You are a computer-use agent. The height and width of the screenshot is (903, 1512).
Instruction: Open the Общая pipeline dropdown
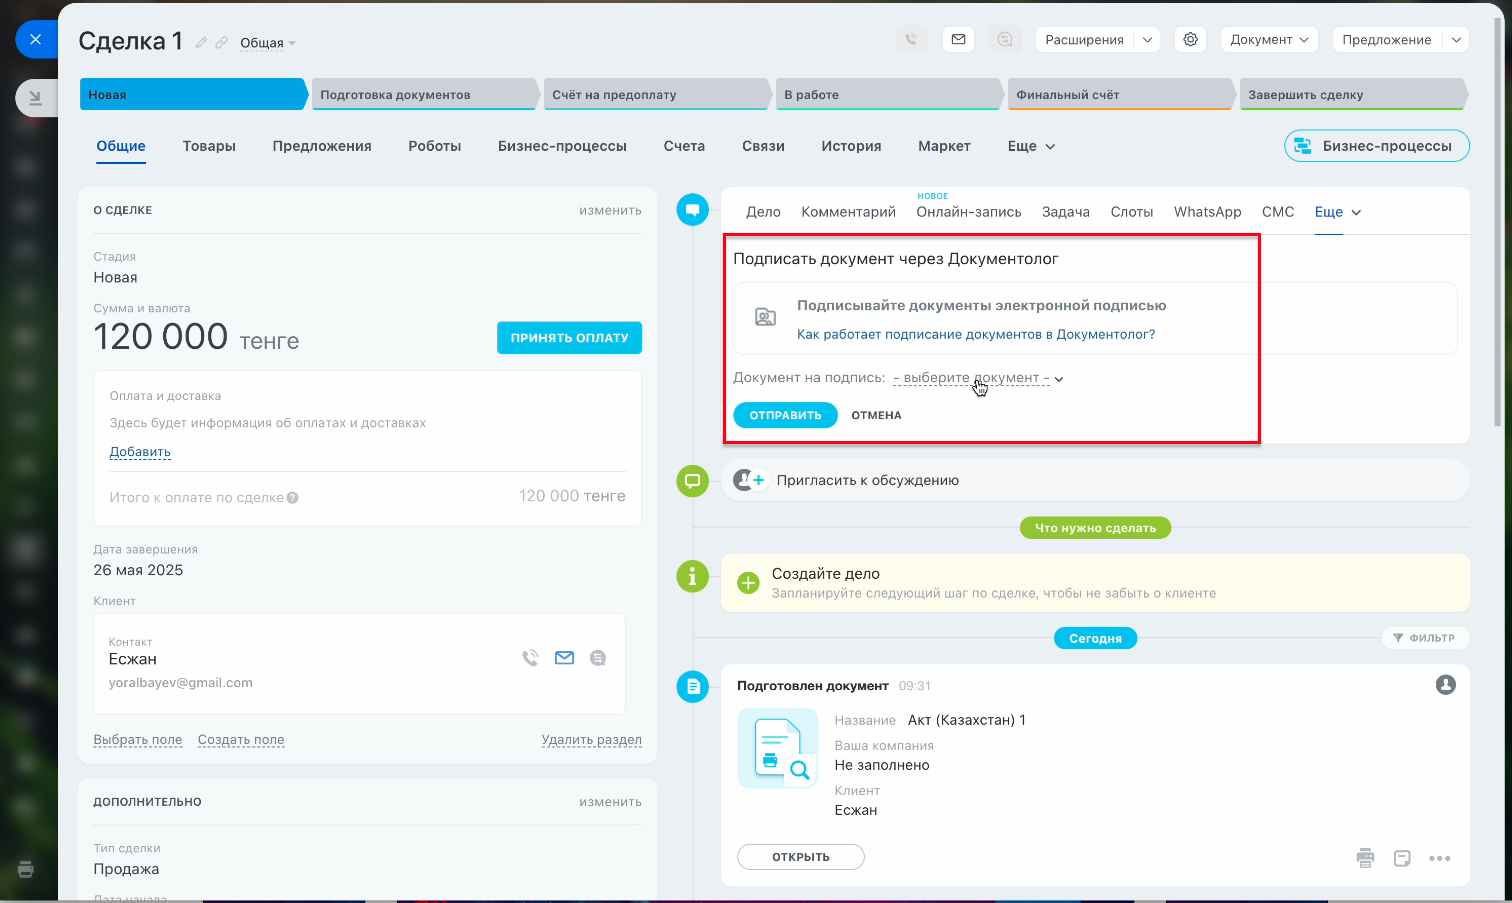(267, 43)
